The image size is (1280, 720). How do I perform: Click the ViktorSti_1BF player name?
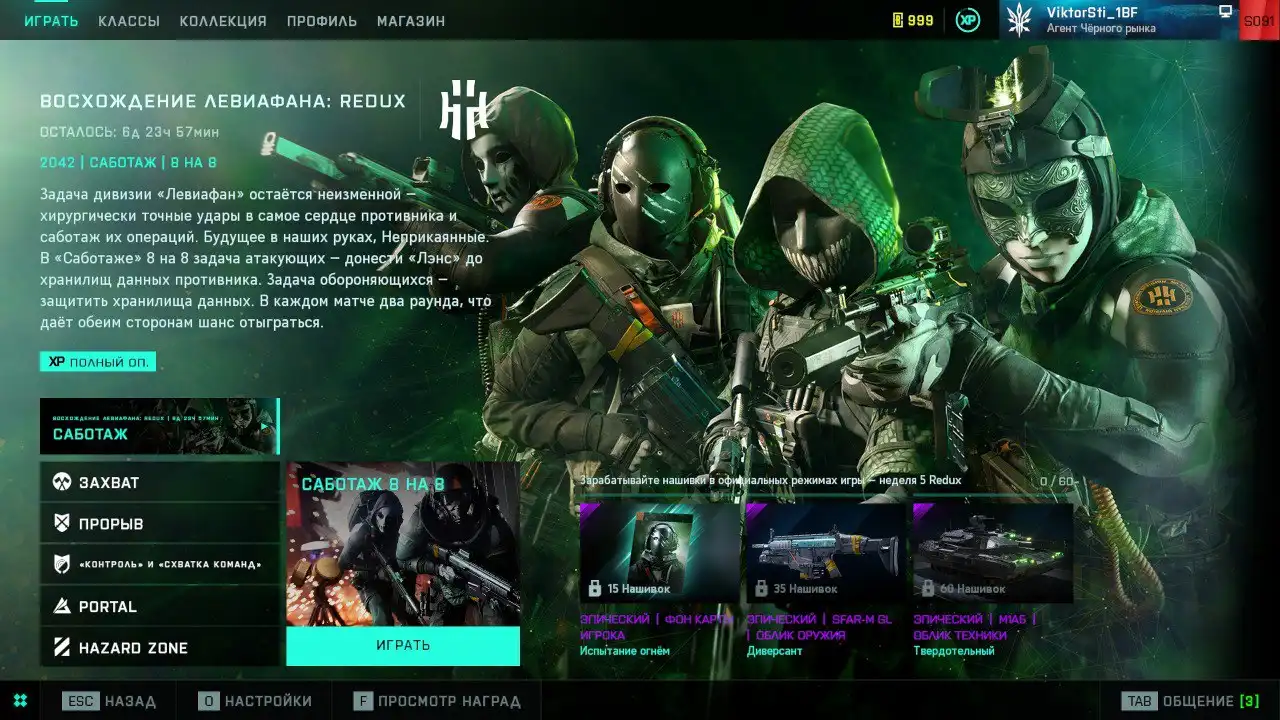point(1092,12)
